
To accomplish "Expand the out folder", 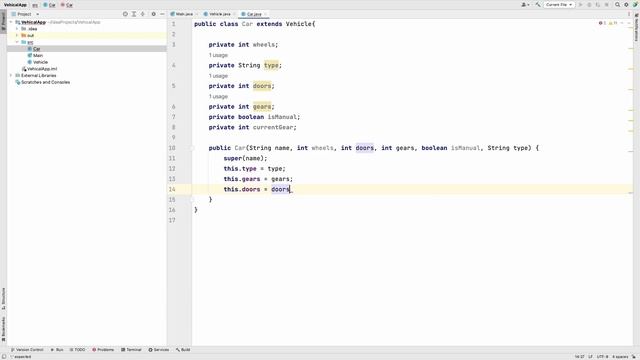I will click(x=17, y=35).
